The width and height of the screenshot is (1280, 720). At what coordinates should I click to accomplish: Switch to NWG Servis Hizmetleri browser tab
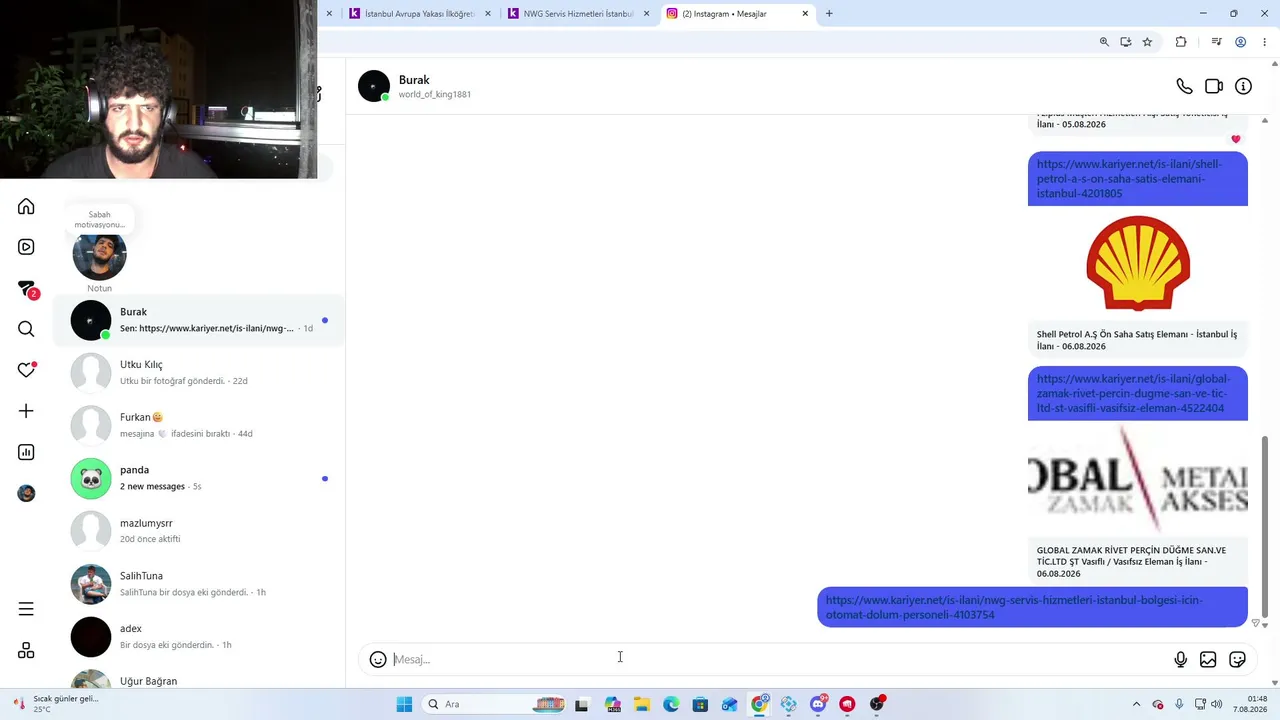click(x=579, y=14)
